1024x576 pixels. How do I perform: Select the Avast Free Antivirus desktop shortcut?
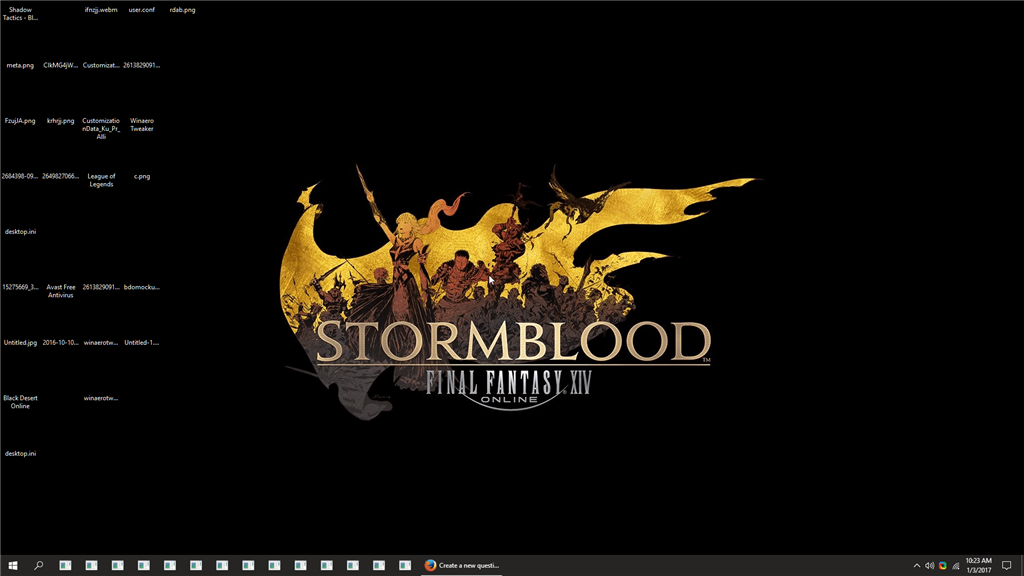(x=61, y=291)
